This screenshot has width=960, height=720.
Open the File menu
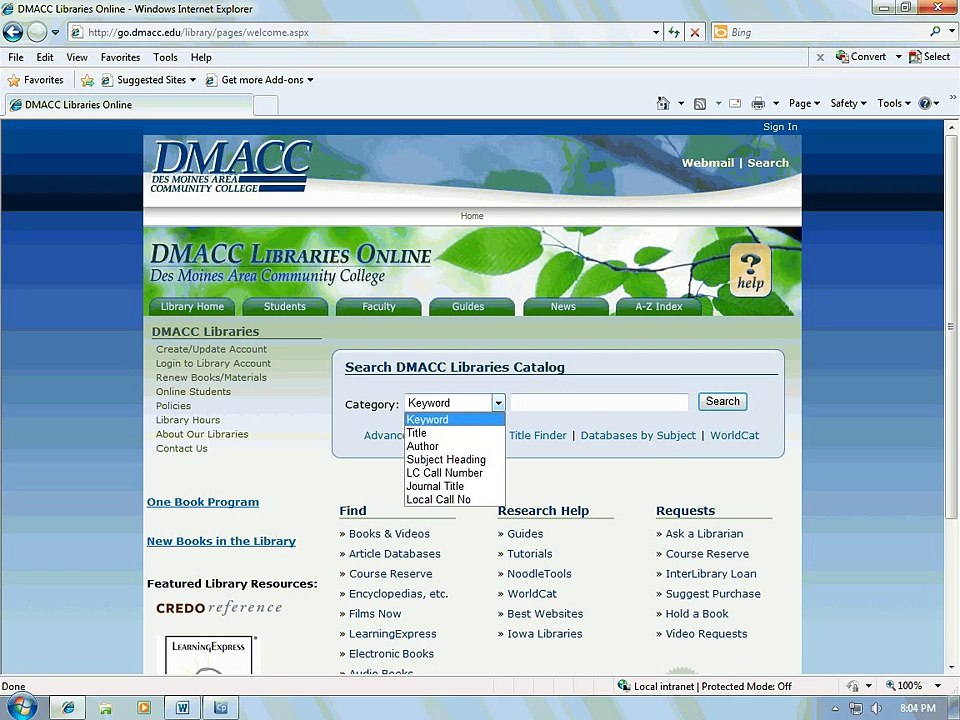coord(16,57)
